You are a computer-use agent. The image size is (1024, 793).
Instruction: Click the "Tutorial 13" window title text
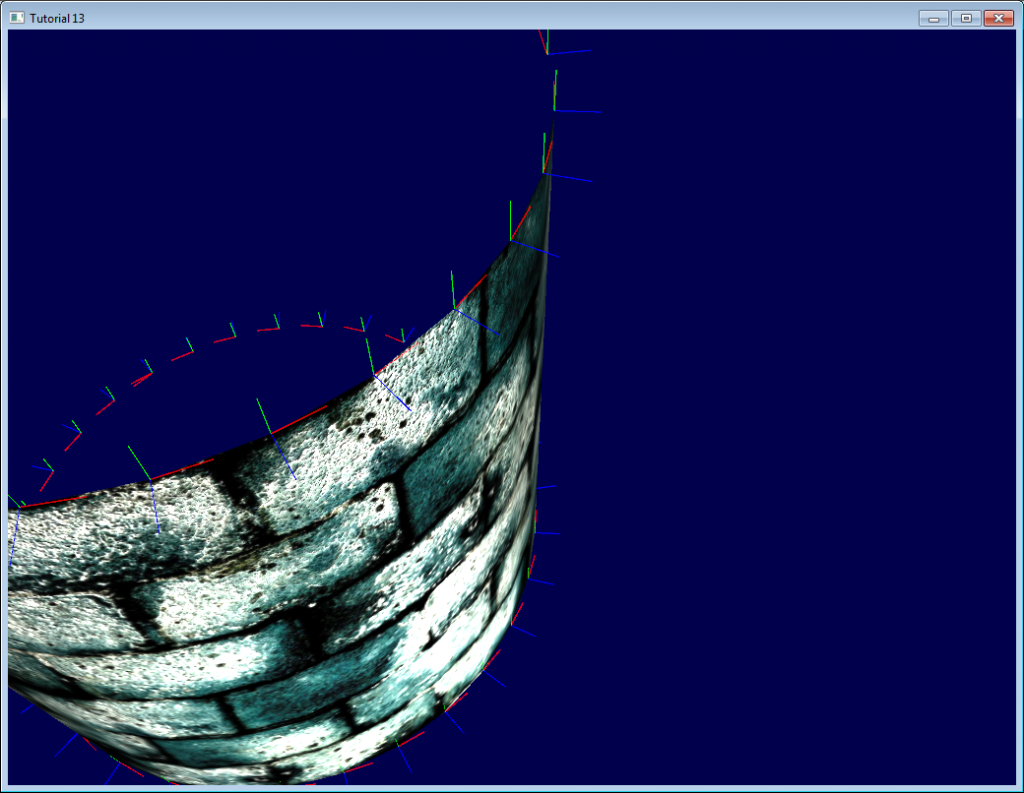[57, 19]
